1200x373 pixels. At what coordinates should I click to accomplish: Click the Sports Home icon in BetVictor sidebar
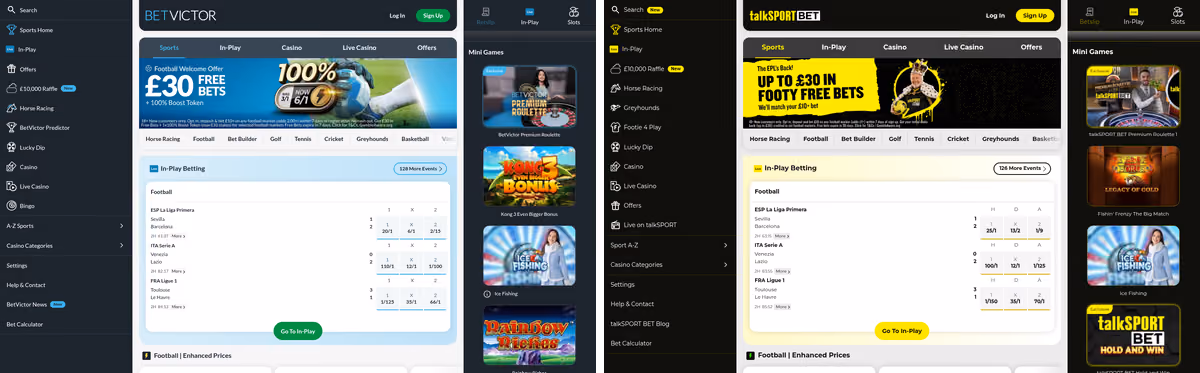10,30
